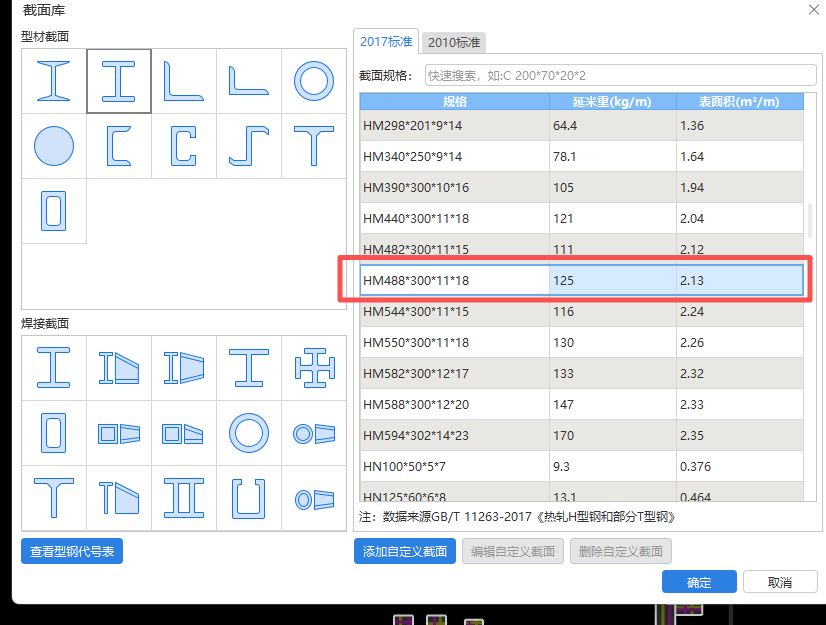
Task: Choose the welded T-section icon
Action: pyautogui.click(x=54, y=498)
